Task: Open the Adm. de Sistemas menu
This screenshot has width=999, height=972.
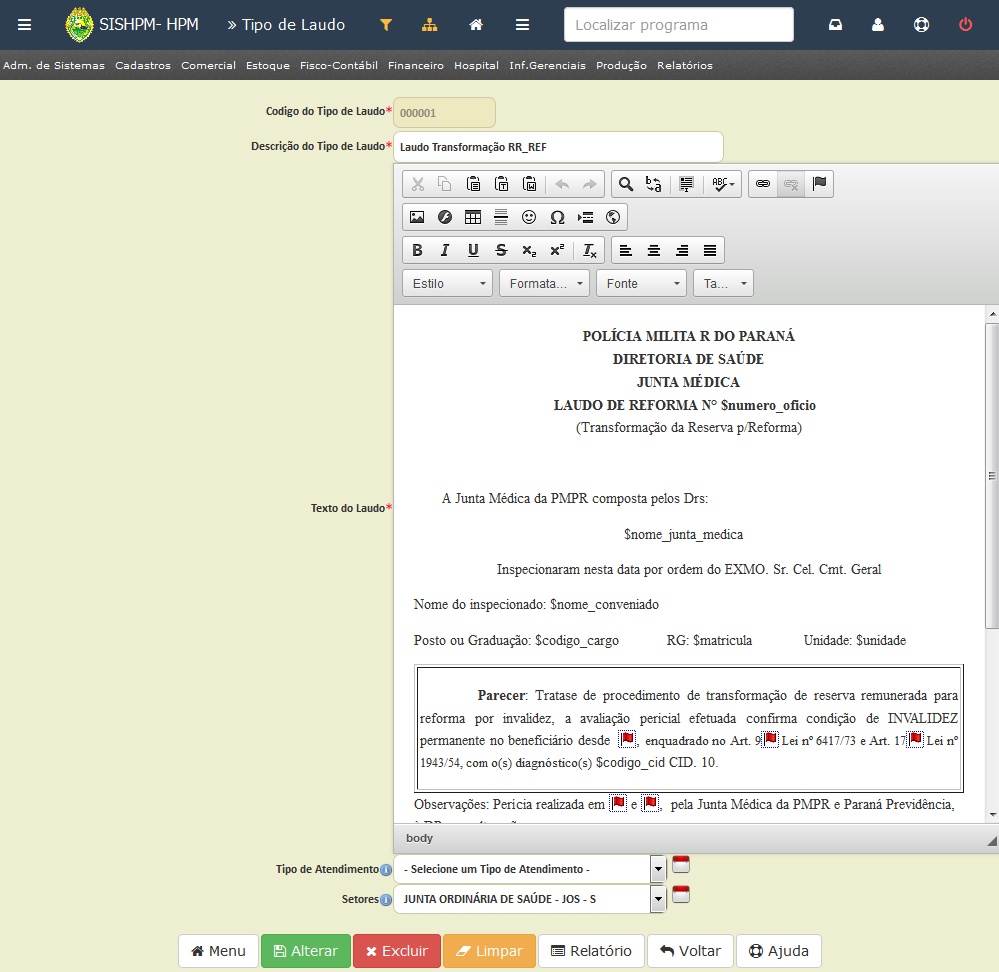Action: (x=54, y=65)
